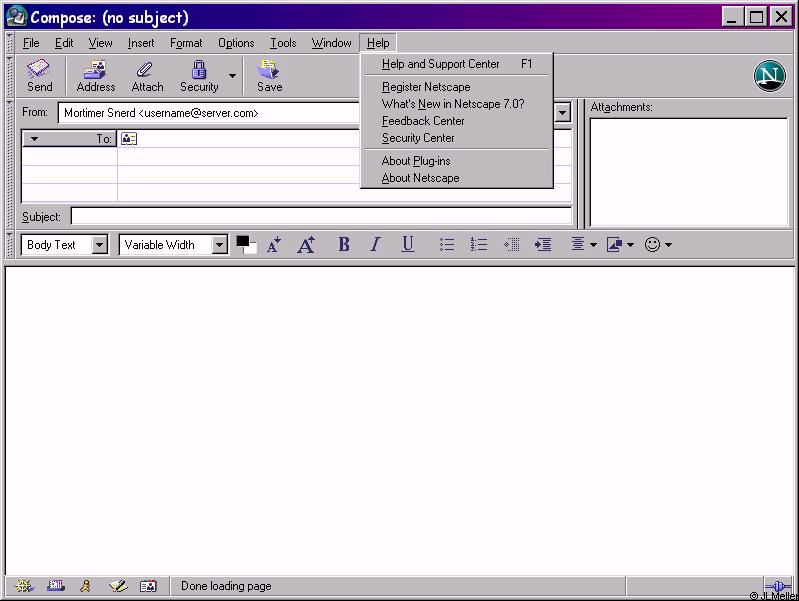799x601 pixels.
Task: Select What's New in Netscape 7.0?
Action: [457, 104]
